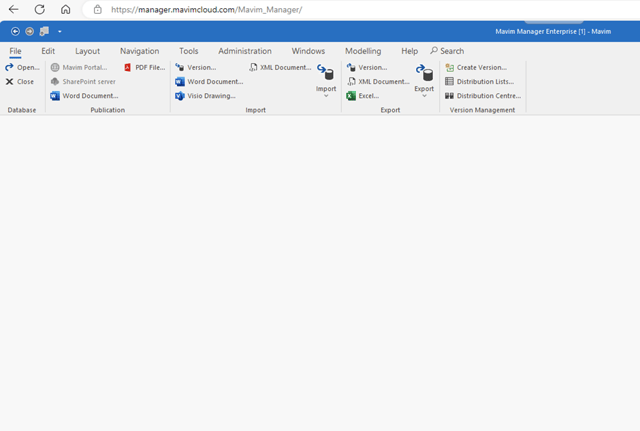Reload the page with the refresh icon
Image resolution: width=640 pixels, height=431 pixels.
pyautogui.click(x=40, y=9)
